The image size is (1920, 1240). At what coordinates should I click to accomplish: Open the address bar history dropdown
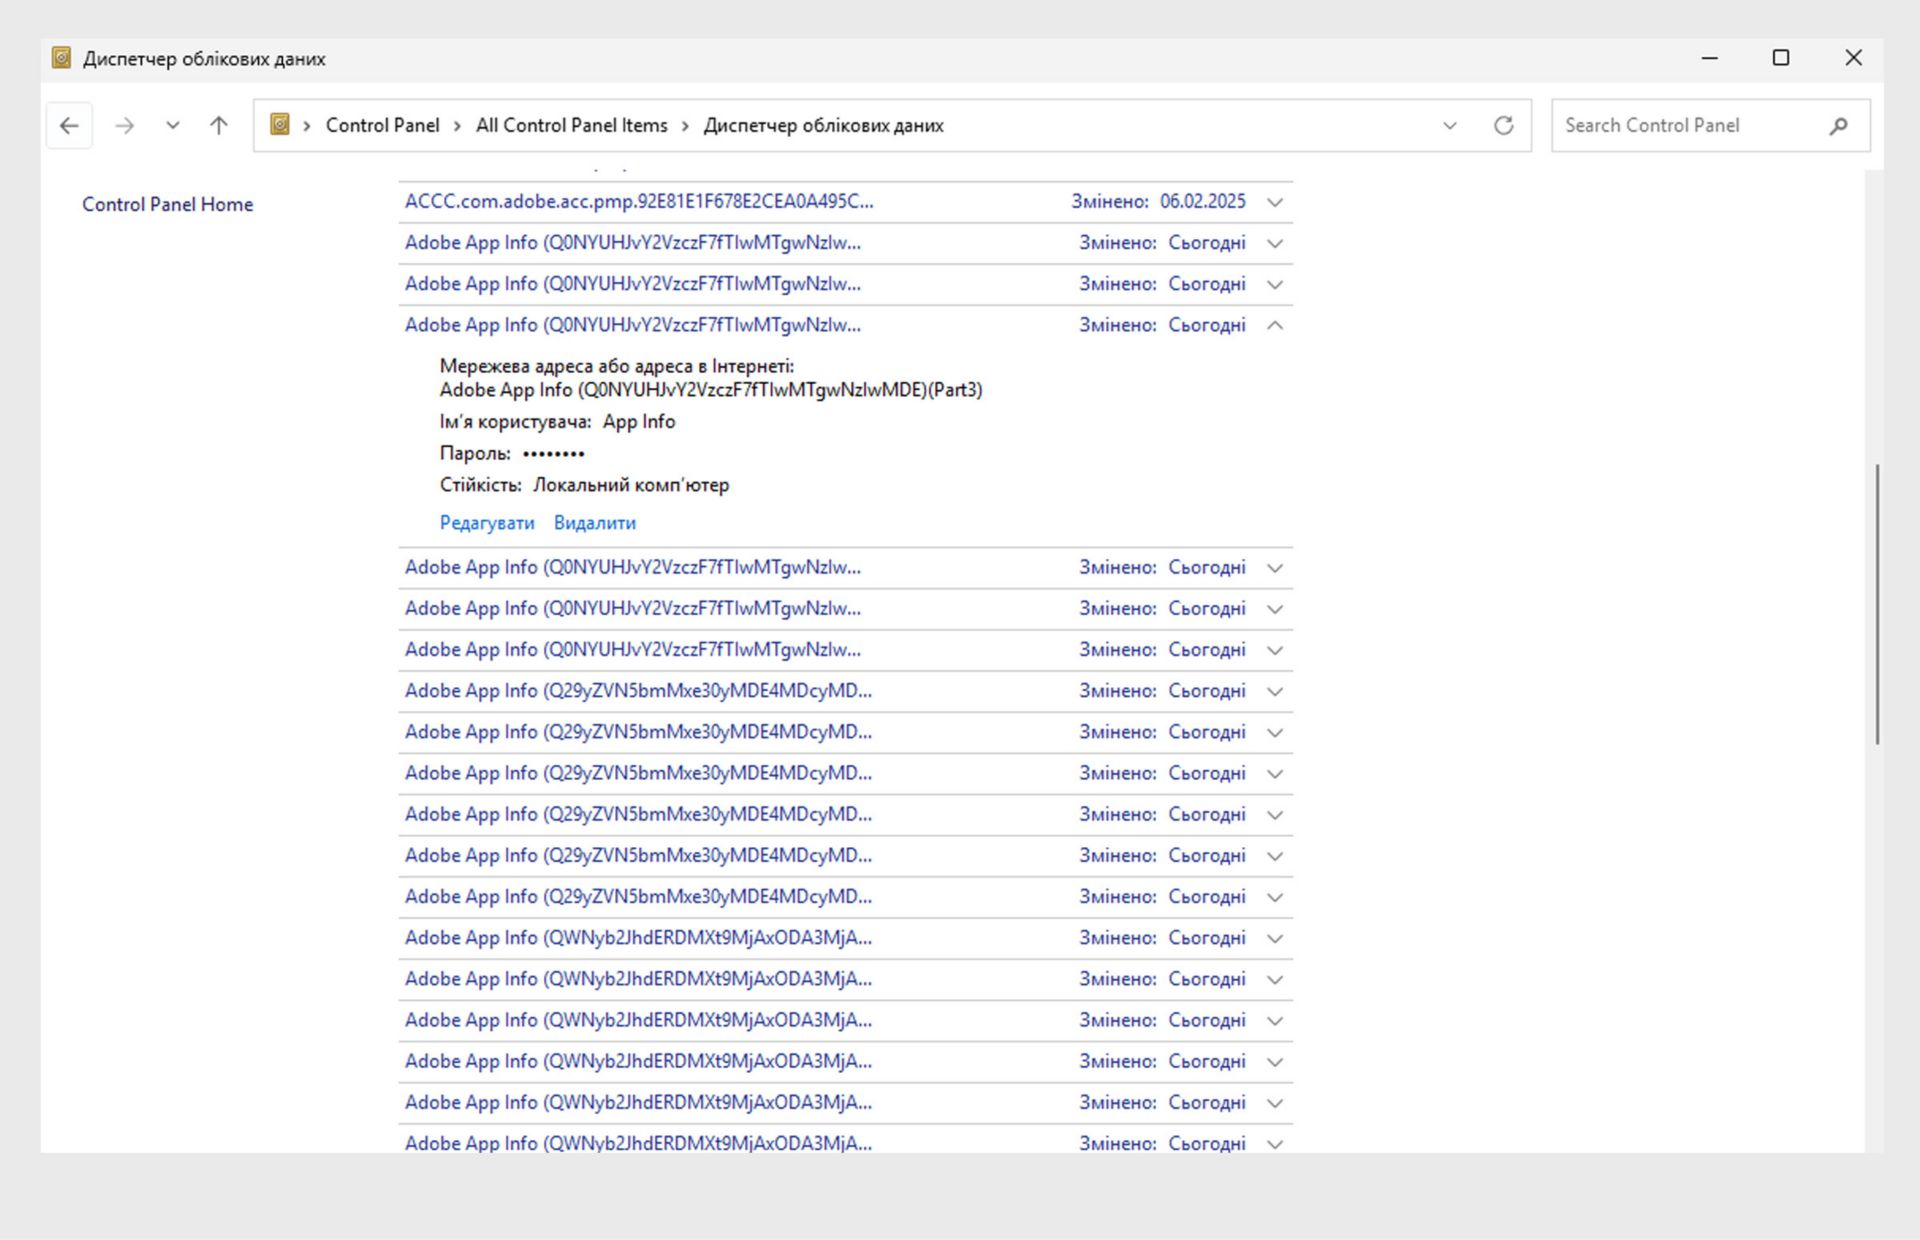pos(1450,126)
